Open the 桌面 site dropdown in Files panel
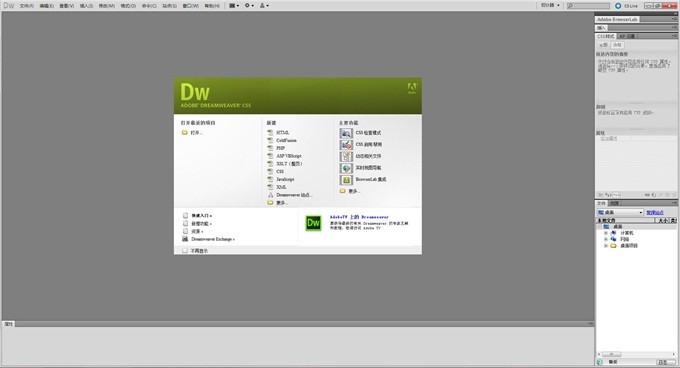This screenshot has width=680, height=368. (620, 212)
